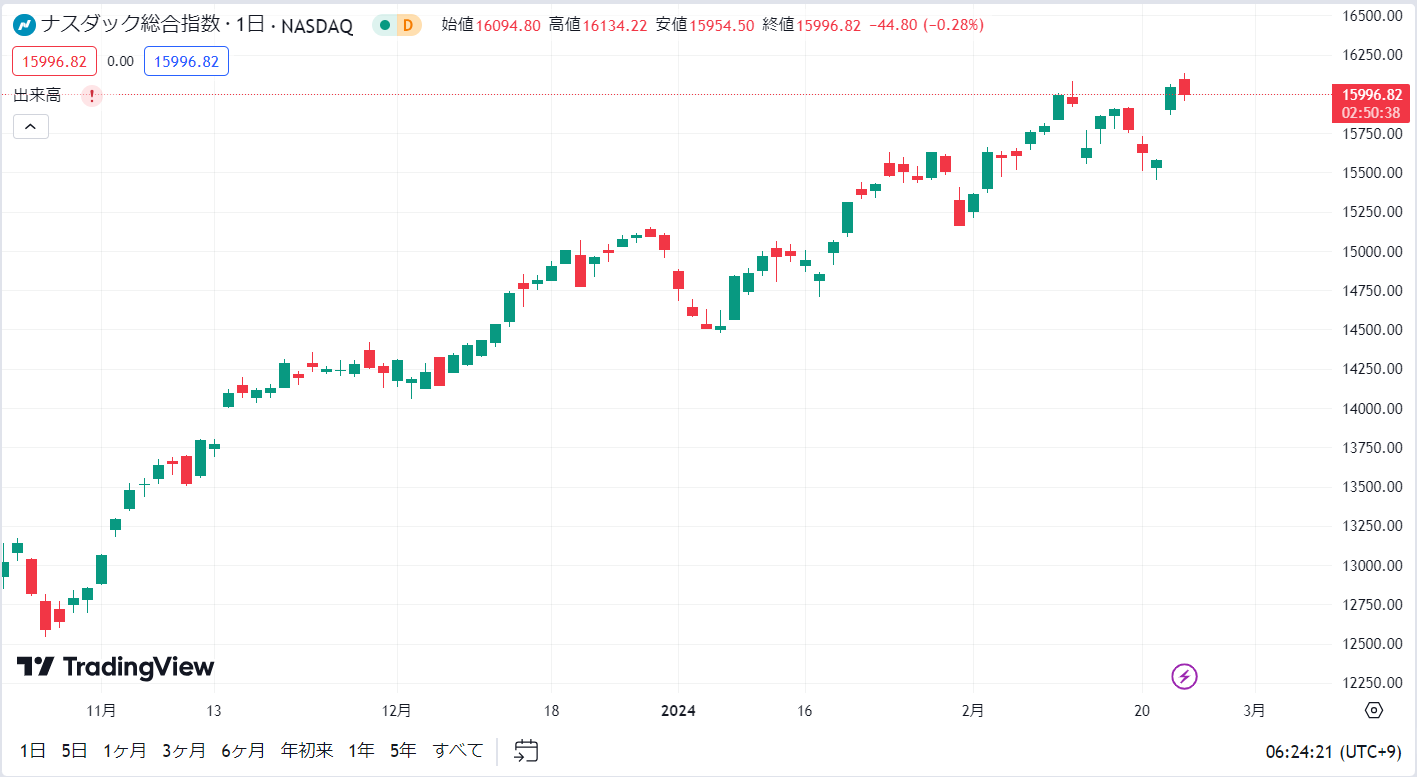Open timezone menu showing 06:24:21 (UTC+9)

click(x=1333, y=751)
